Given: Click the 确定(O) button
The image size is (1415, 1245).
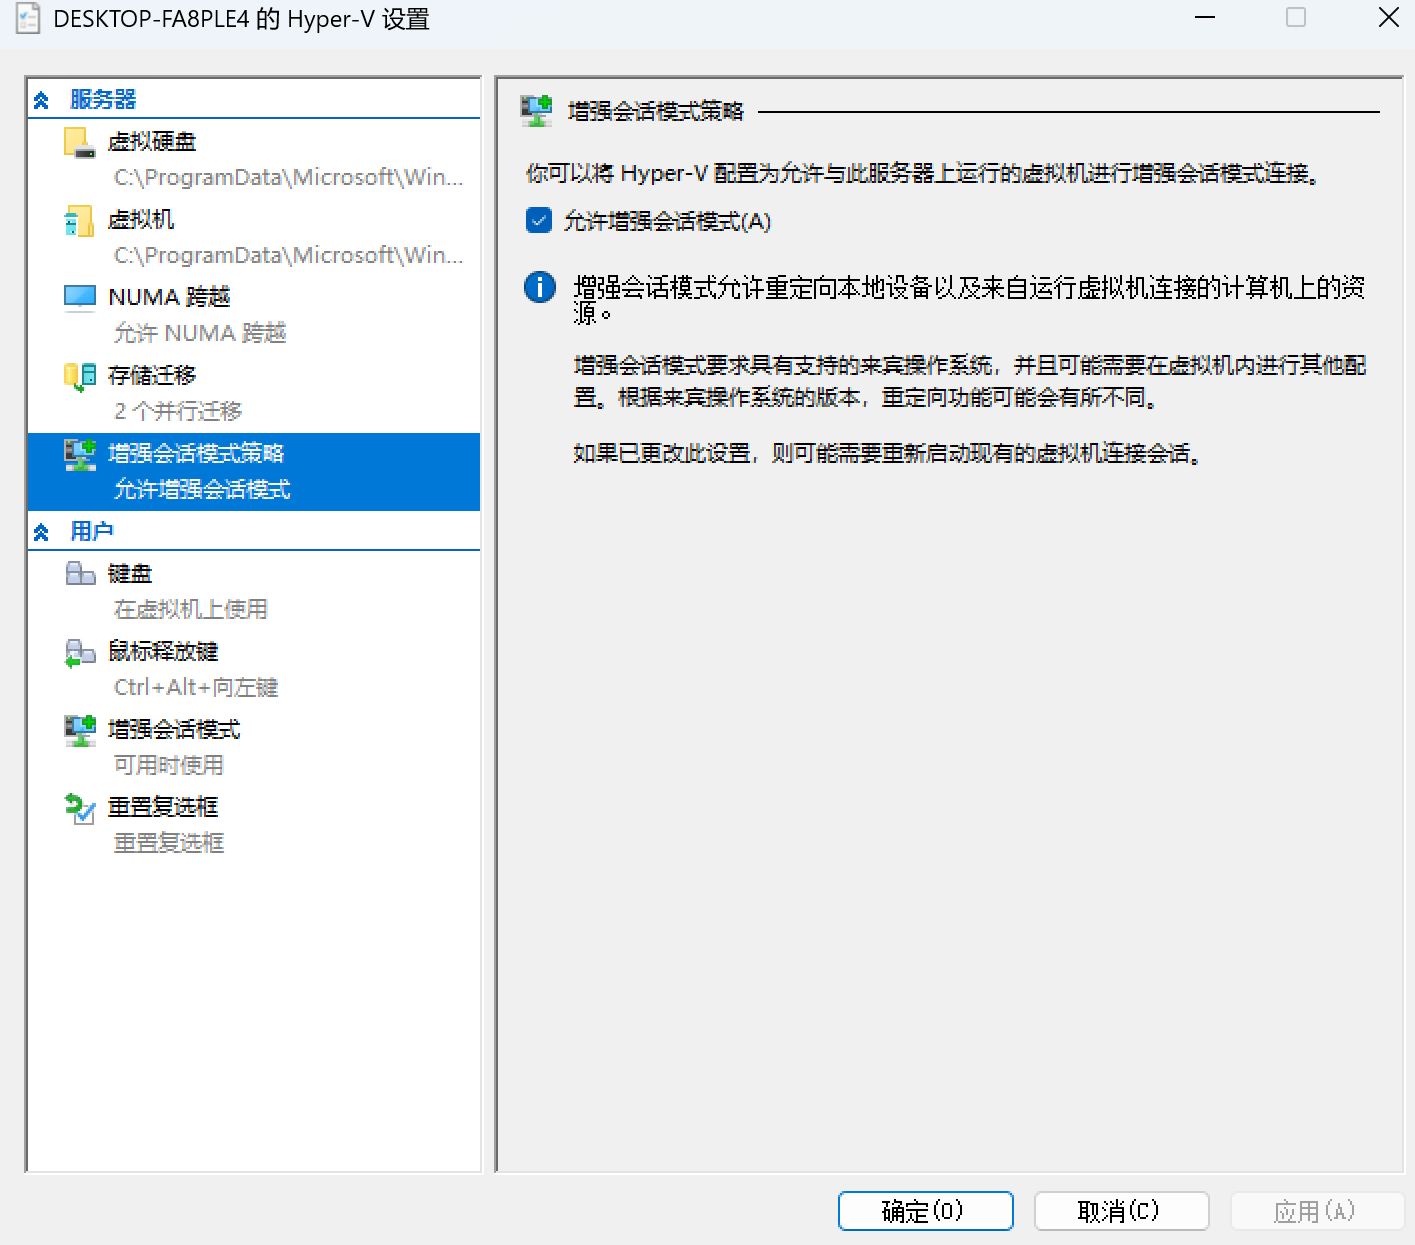Looking at the screenshot, I should [925, 1211].
